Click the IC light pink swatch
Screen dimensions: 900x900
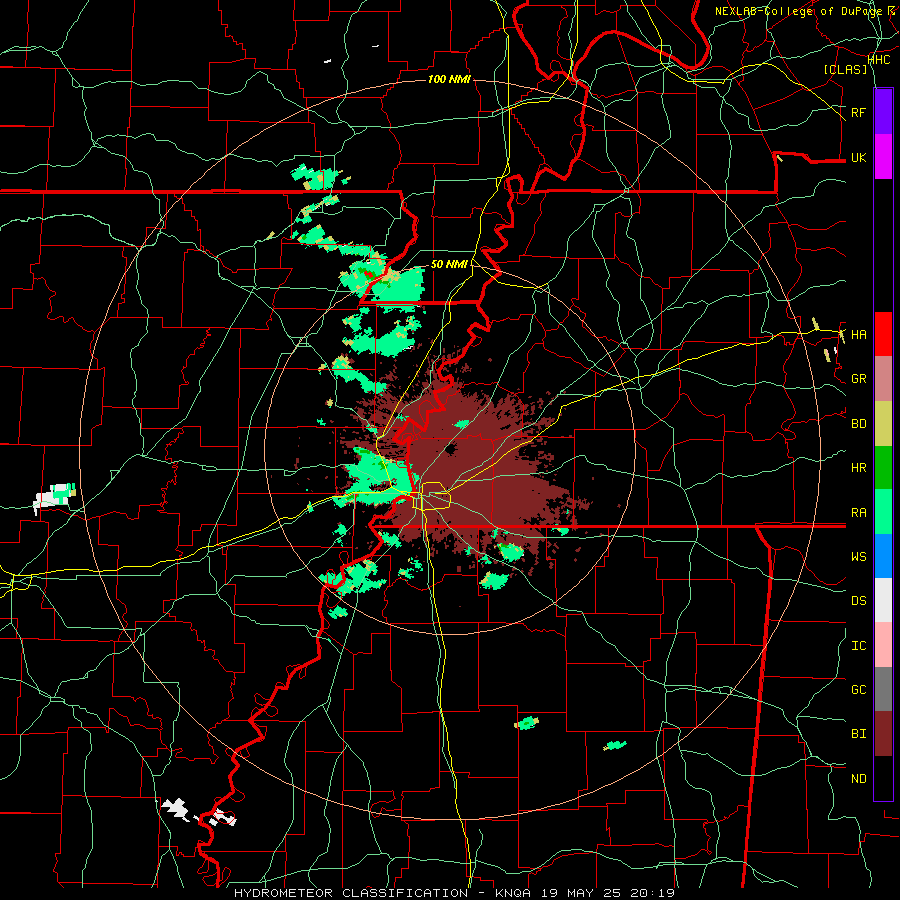pyautogui.click(x=883, y=645)
